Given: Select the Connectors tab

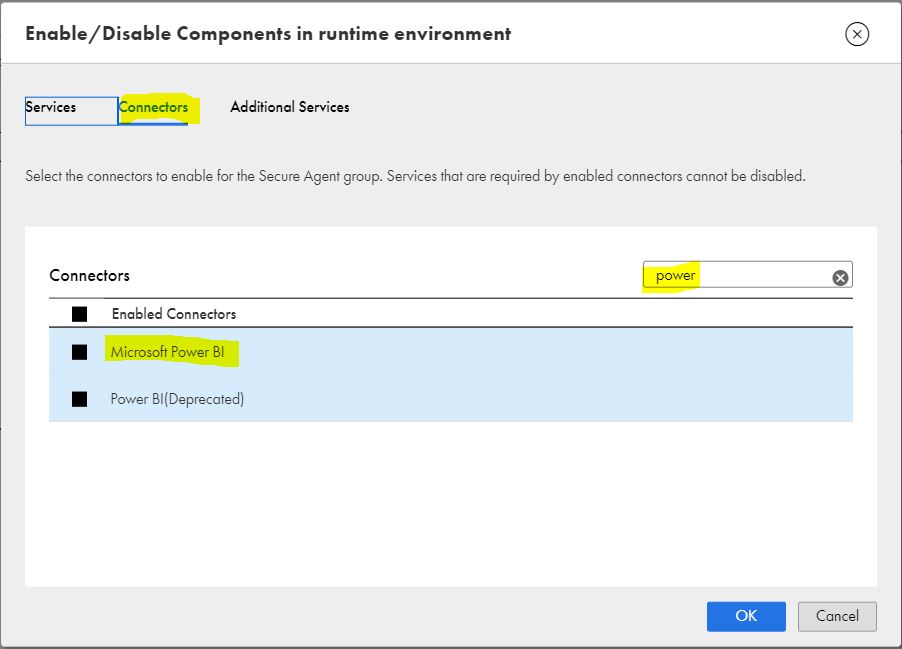Looking at the screenshot, I should [x=153, y=108].
